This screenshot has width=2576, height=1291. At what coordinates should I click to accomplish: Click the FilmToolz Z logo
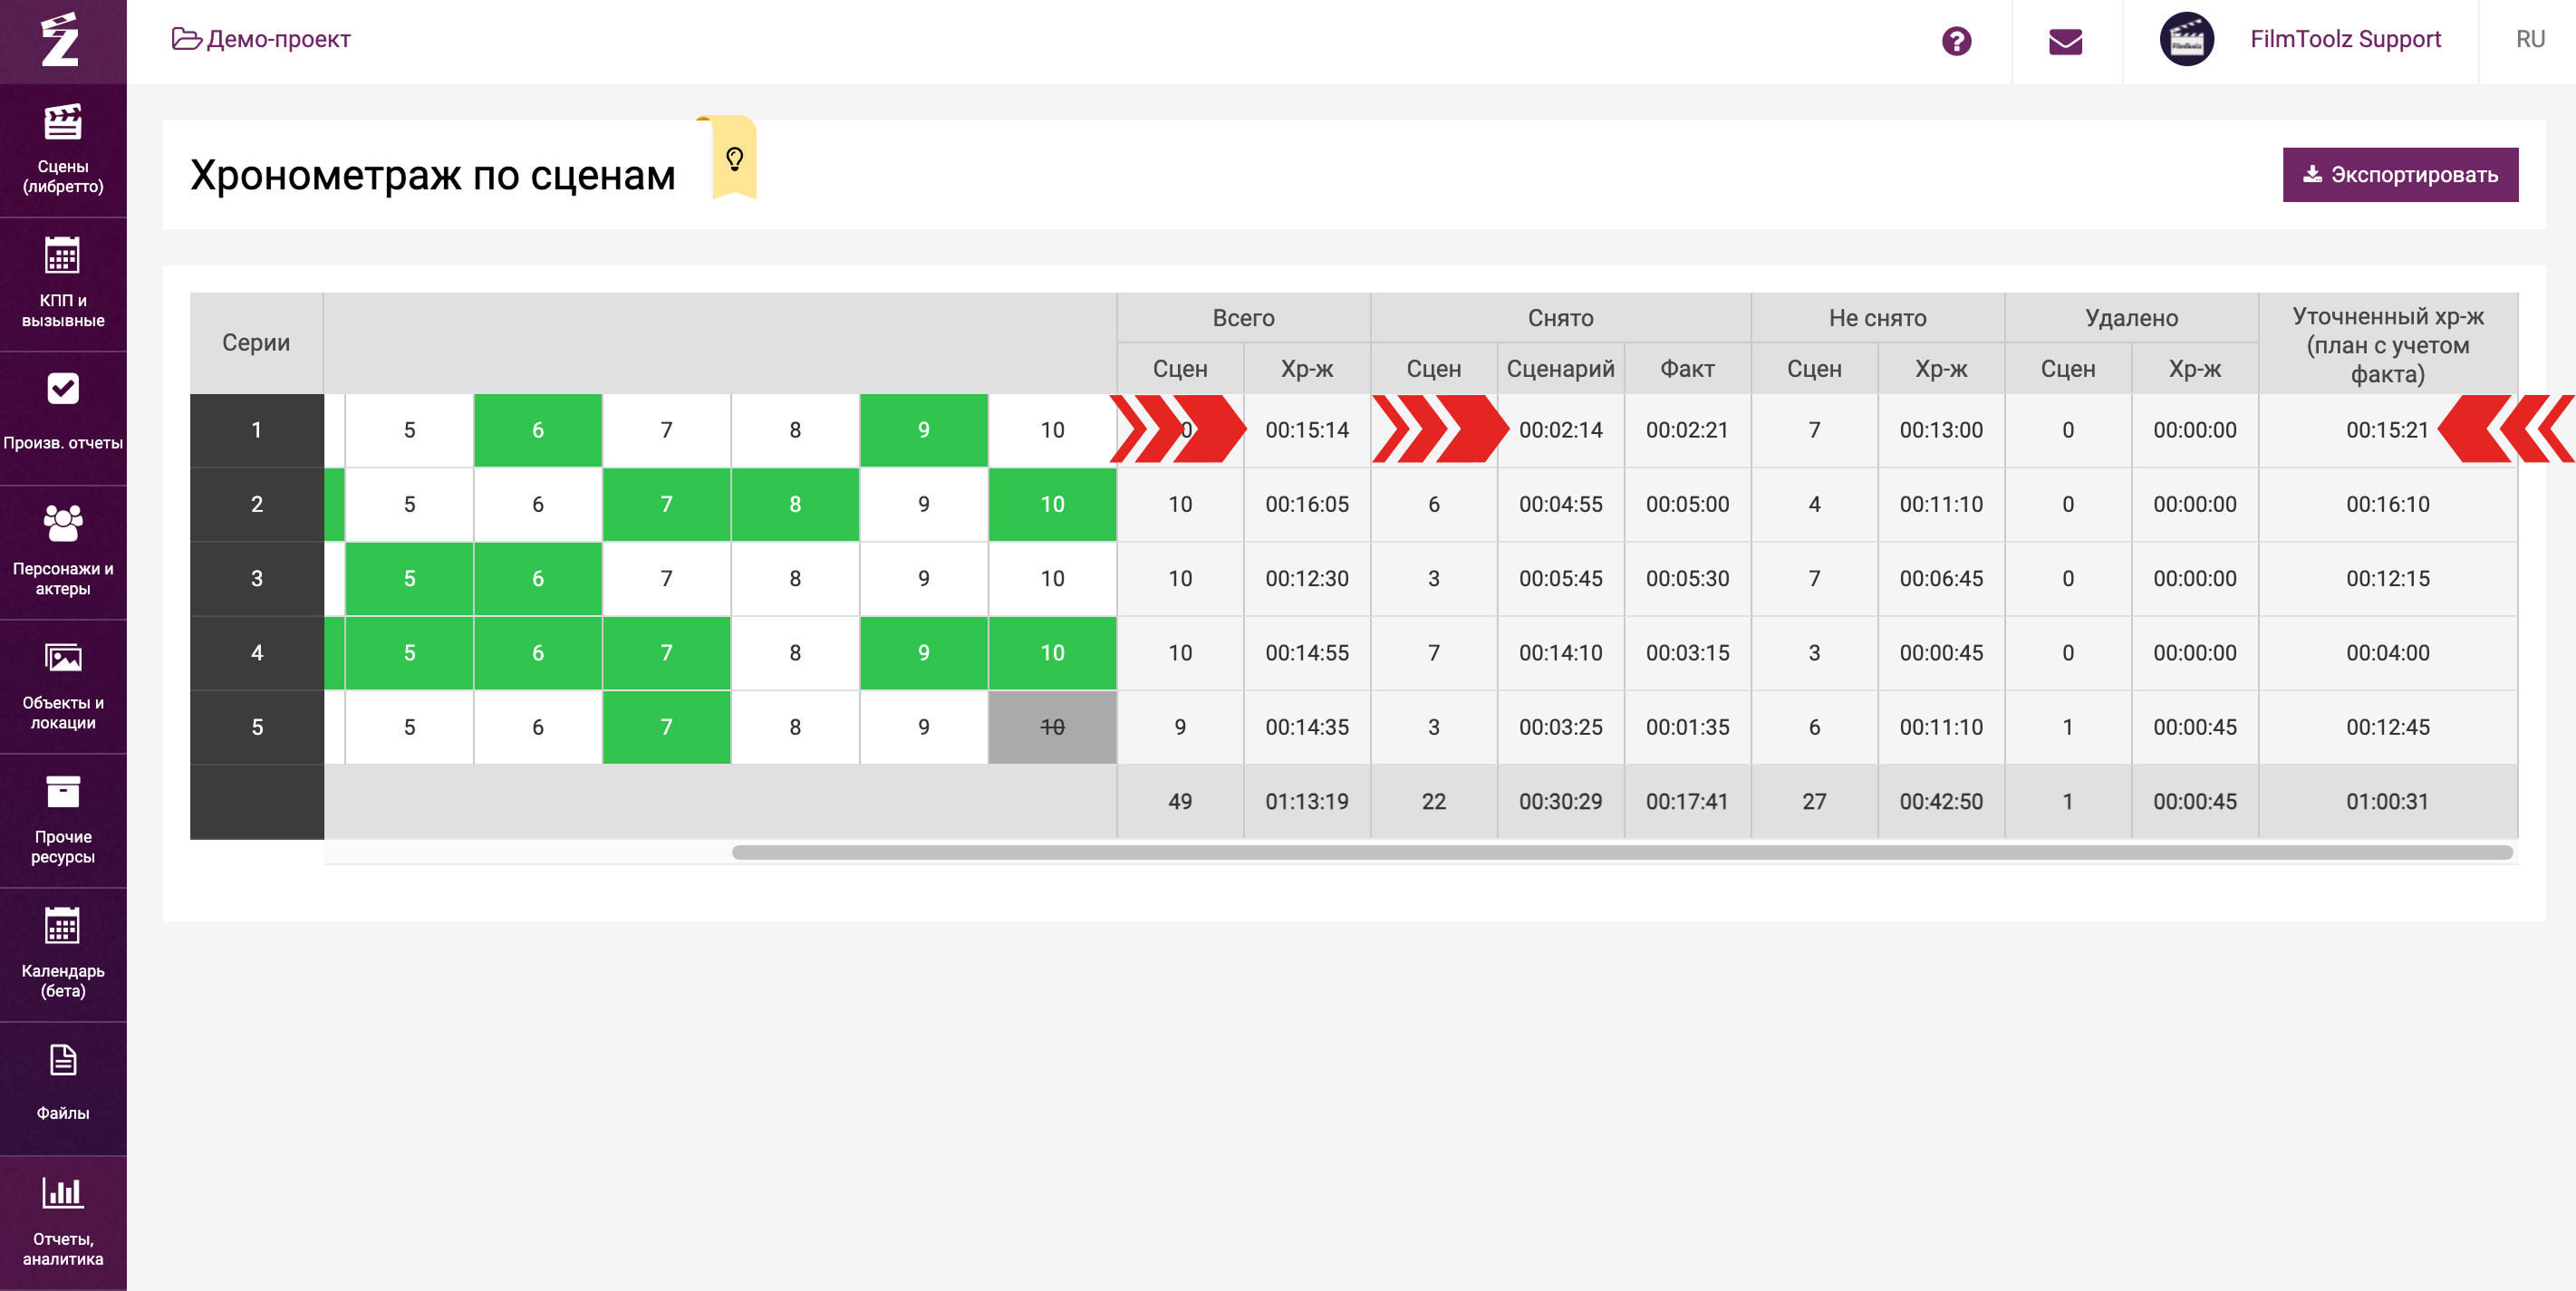tap(61, 40)
